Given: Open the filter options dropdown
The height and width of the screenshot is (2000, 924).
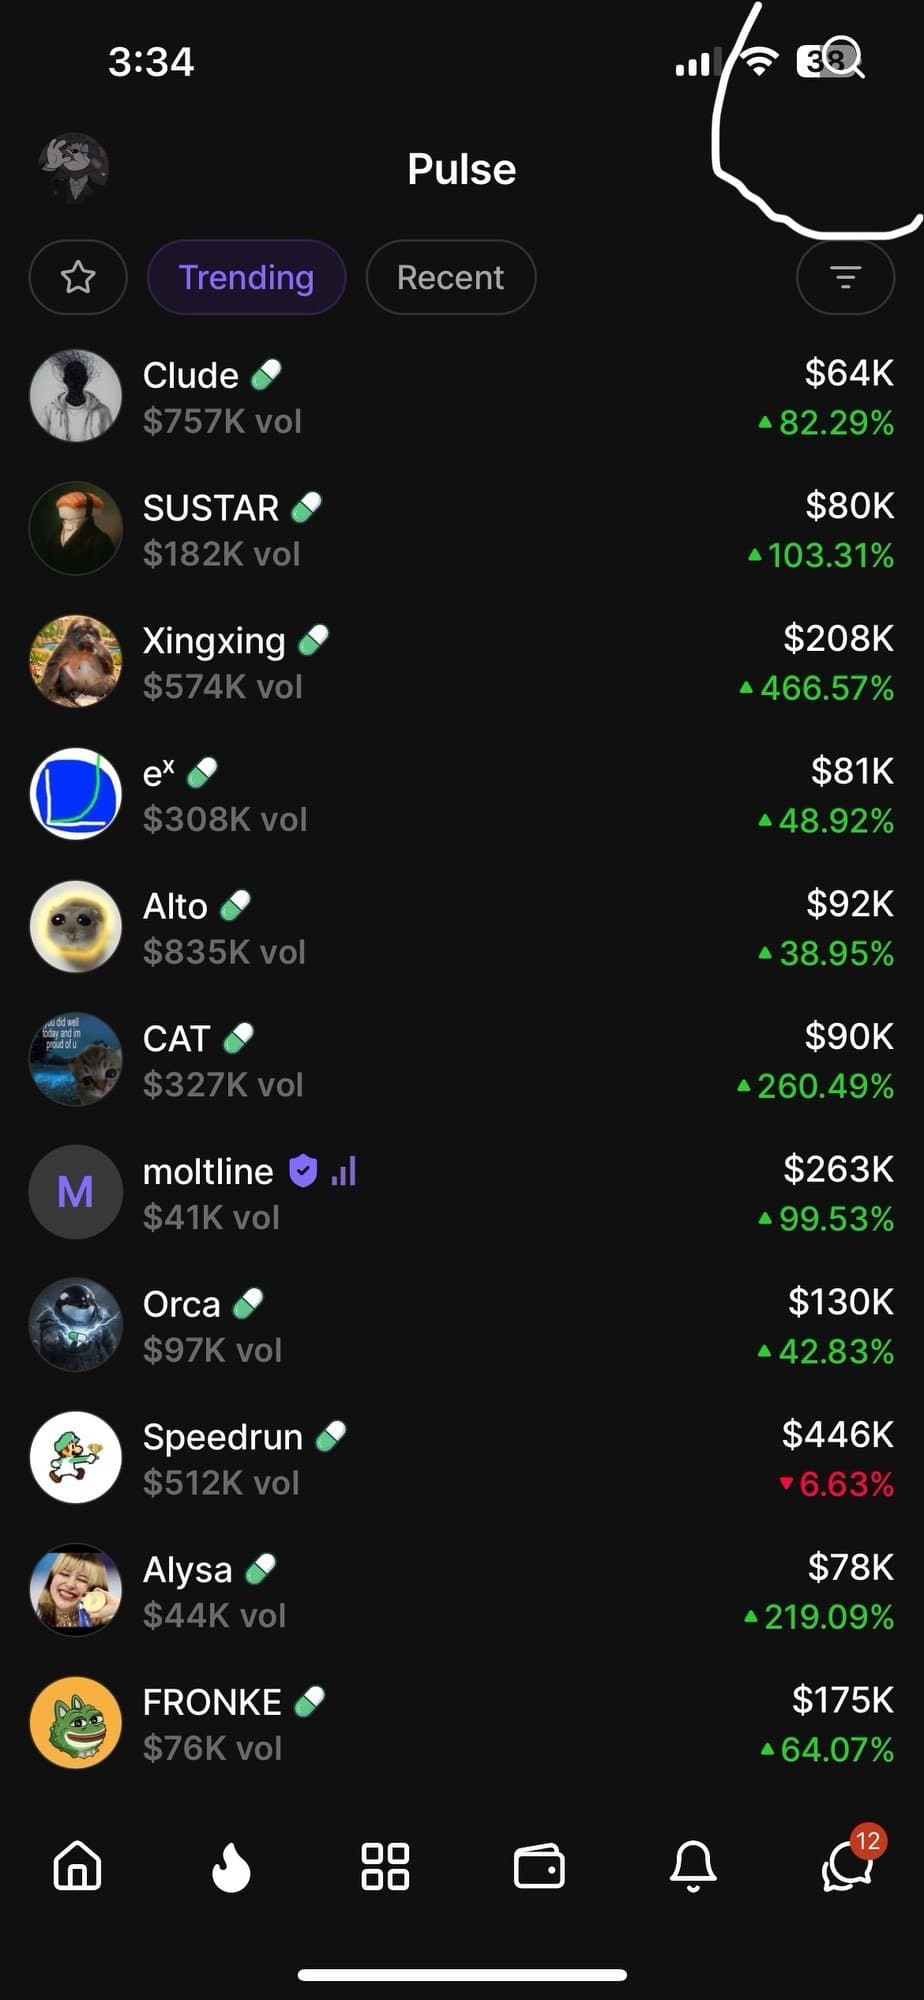Looking at the screenshot, I should point(845,277).
